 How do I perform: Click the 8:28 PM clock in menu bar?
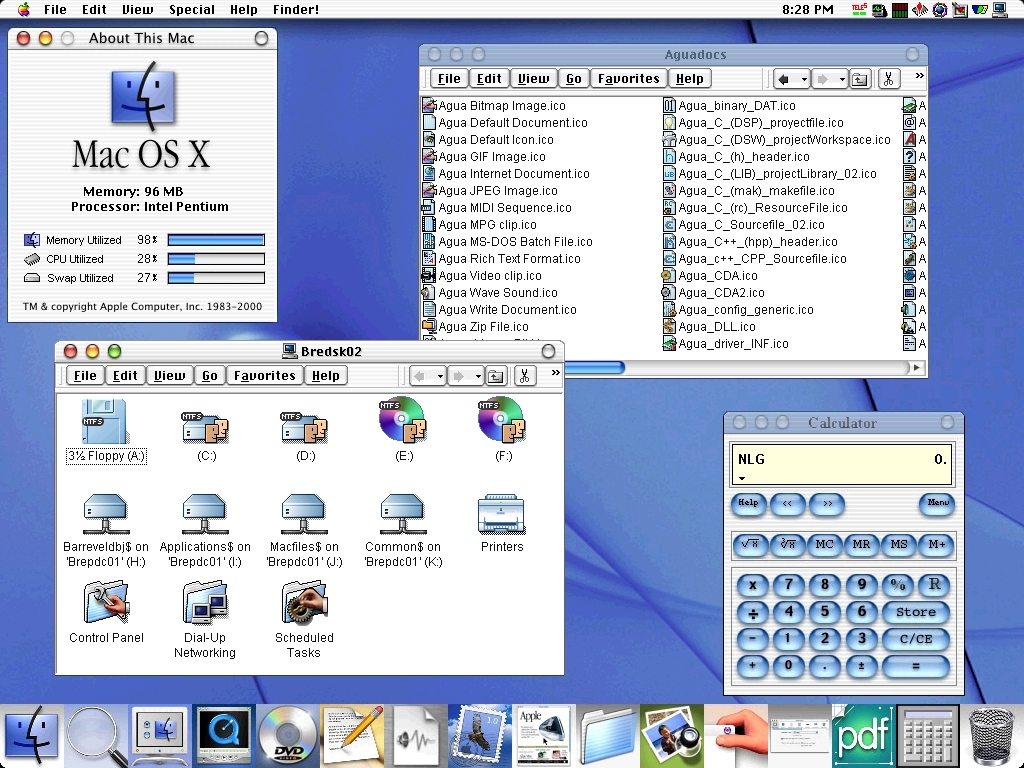pos(807,9)
